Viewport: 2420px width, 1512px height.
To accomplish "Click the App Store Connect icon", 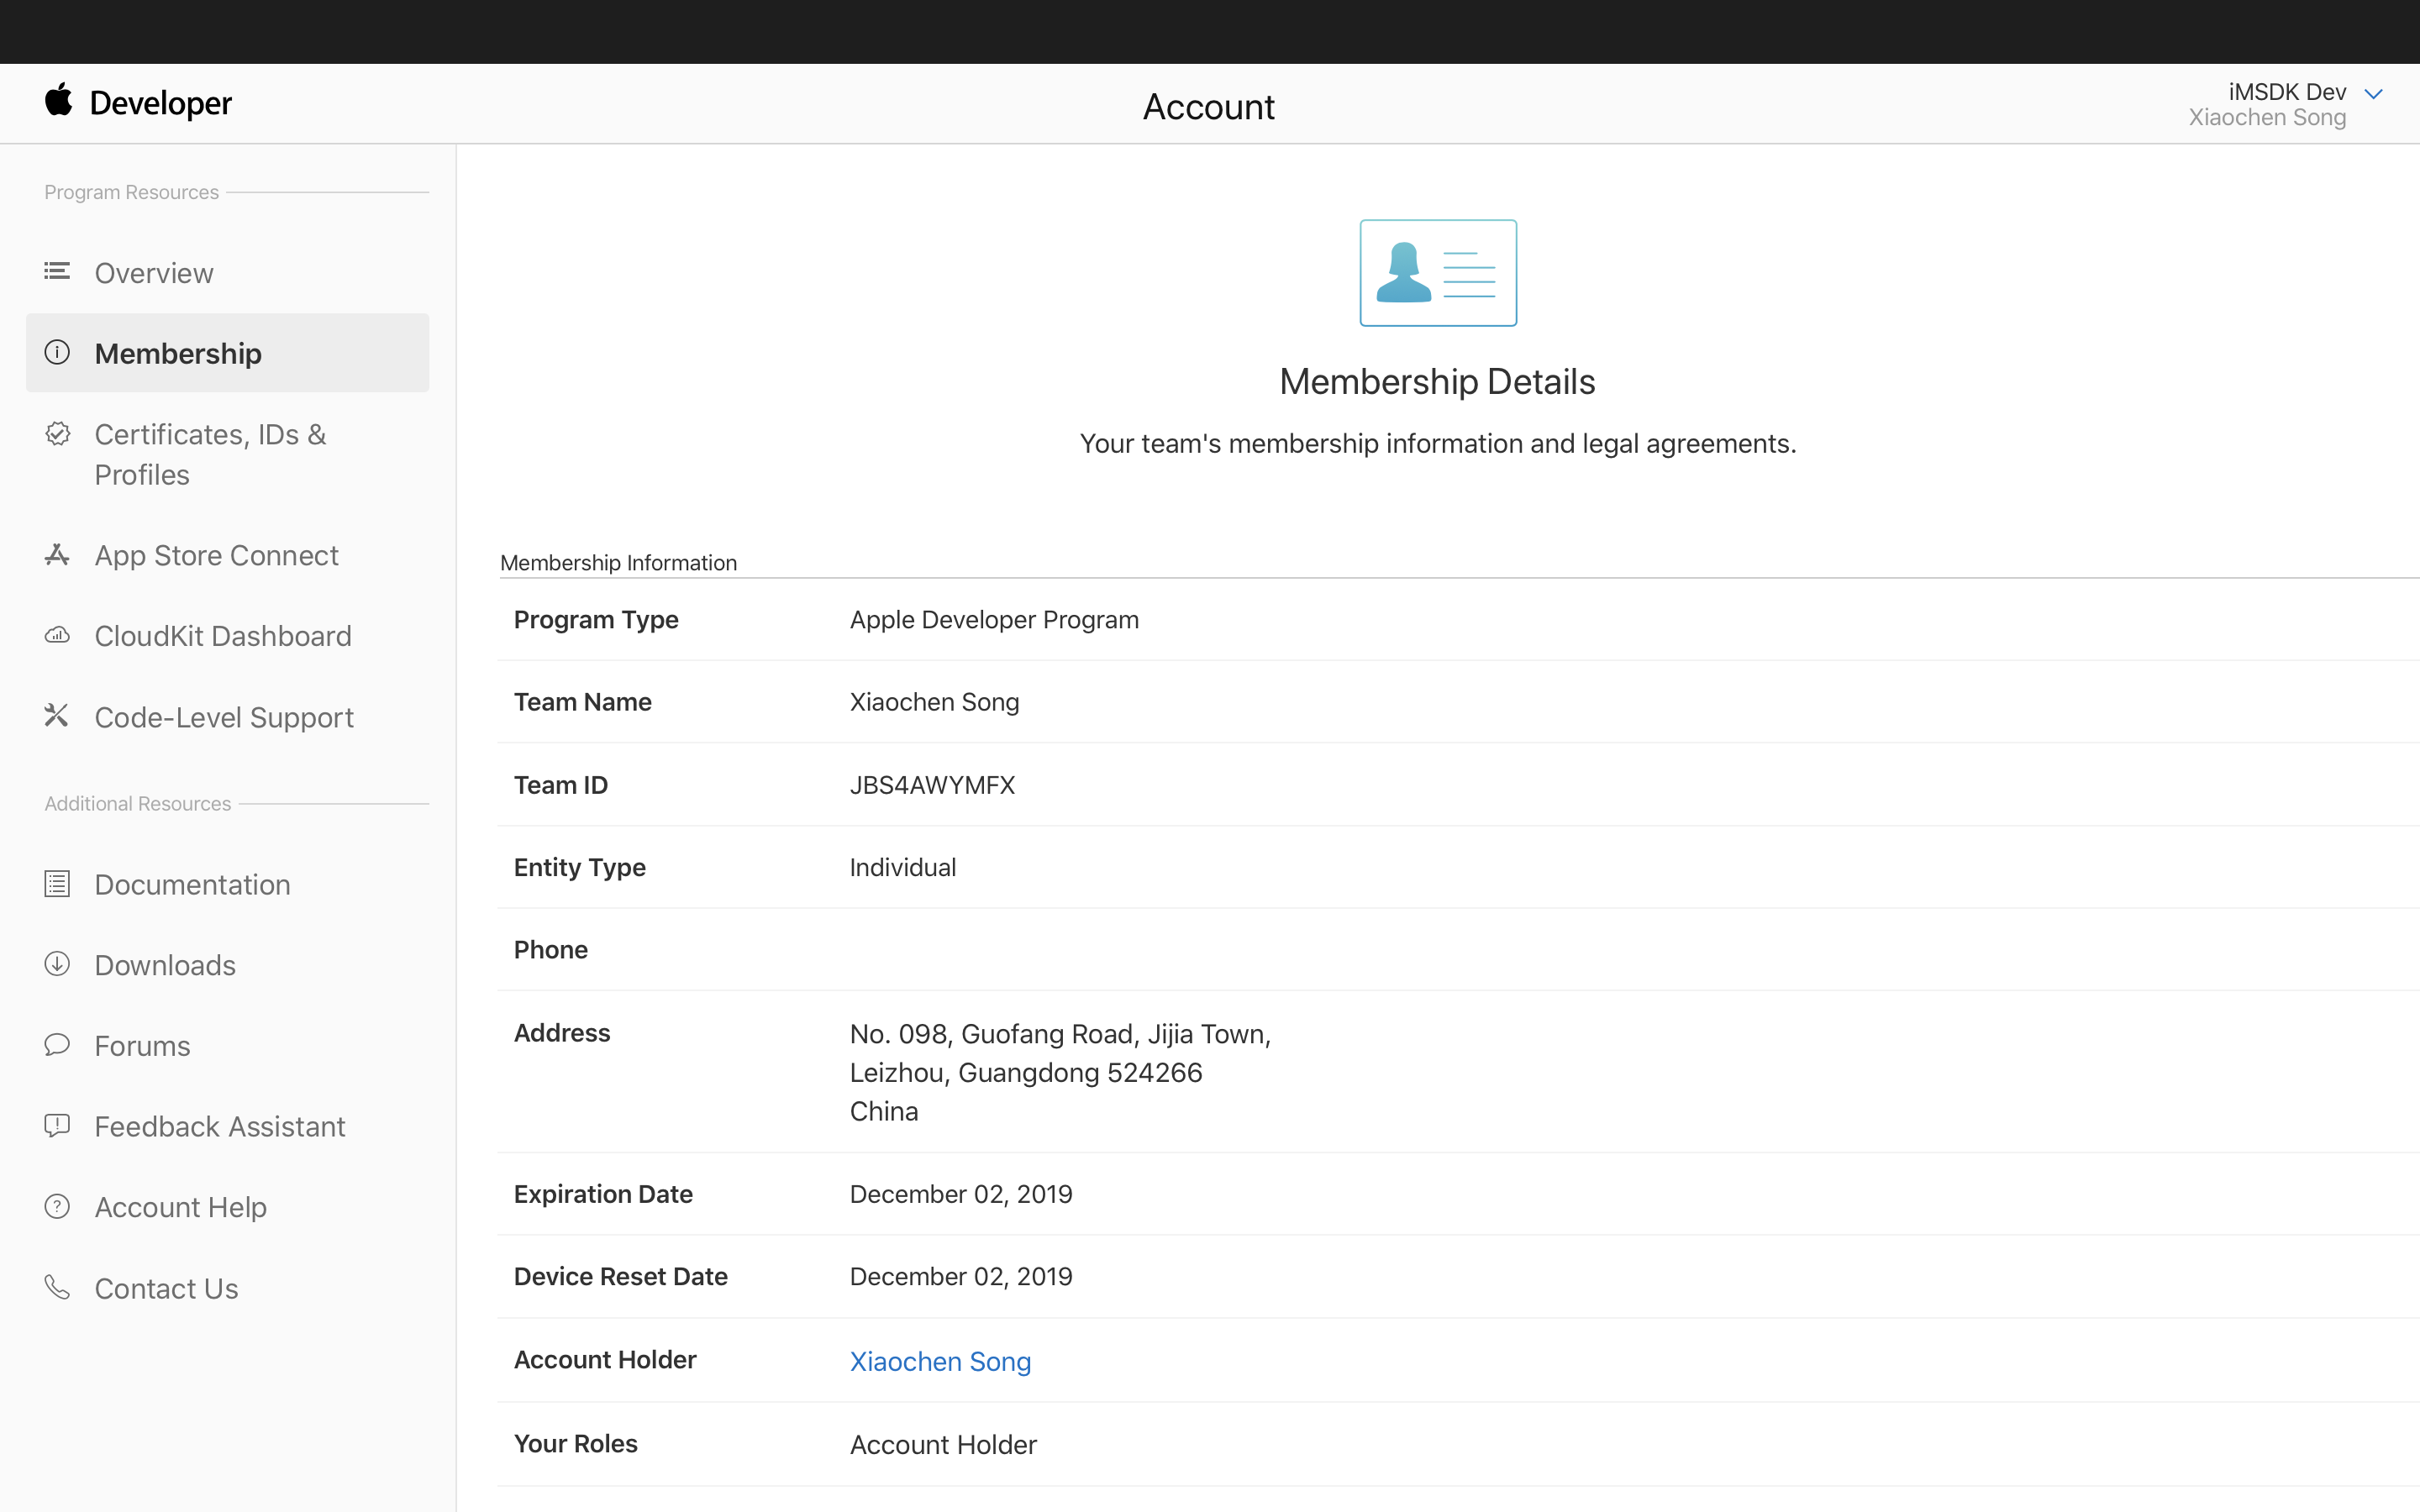I will coord(57,555).
